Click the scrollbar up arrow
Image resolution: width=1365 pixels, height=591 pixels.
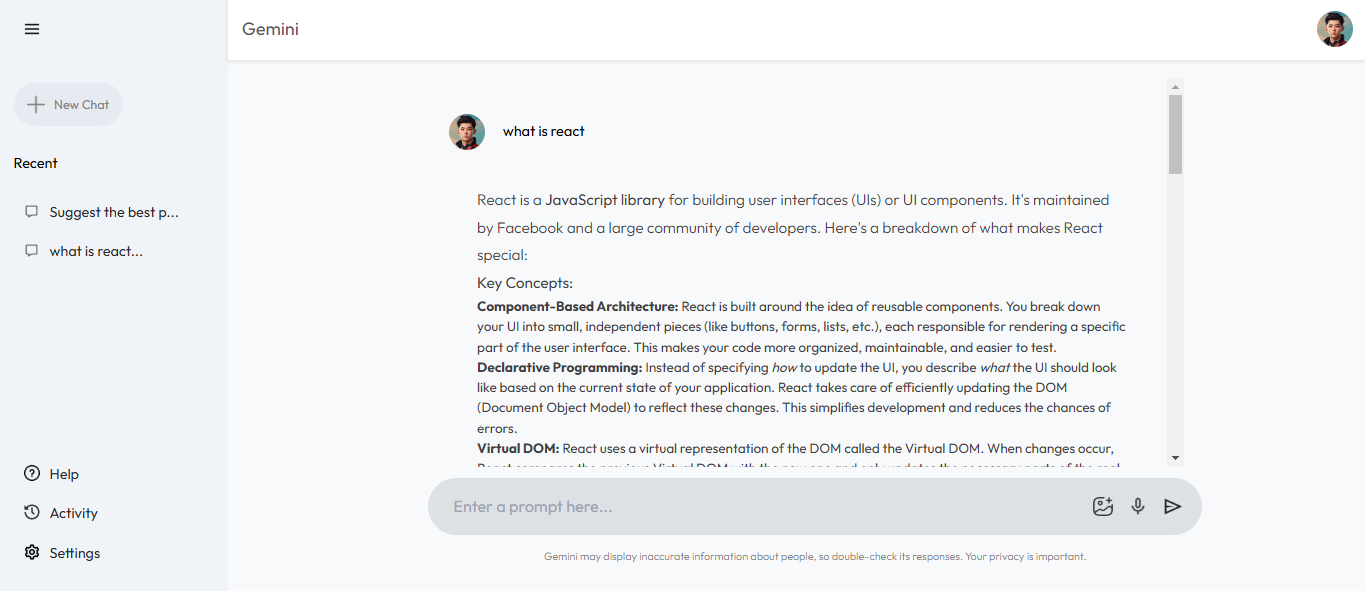(x=1176, y=87)
